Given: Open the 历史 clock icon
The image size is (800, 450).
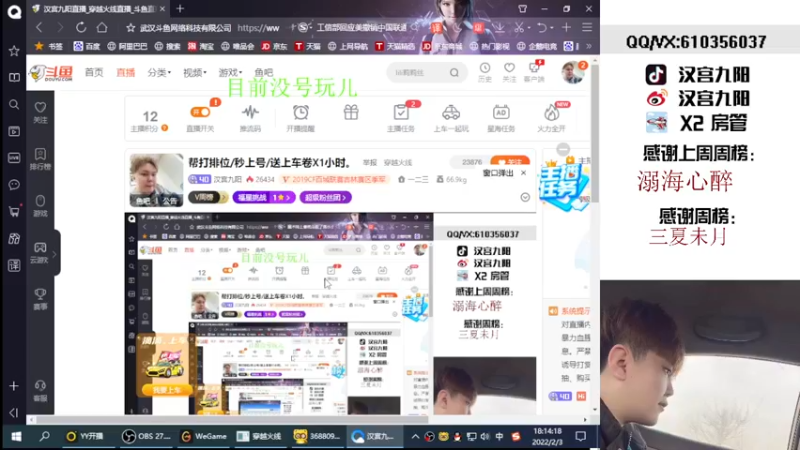Looking at the screenshot, I should (485, 72).
